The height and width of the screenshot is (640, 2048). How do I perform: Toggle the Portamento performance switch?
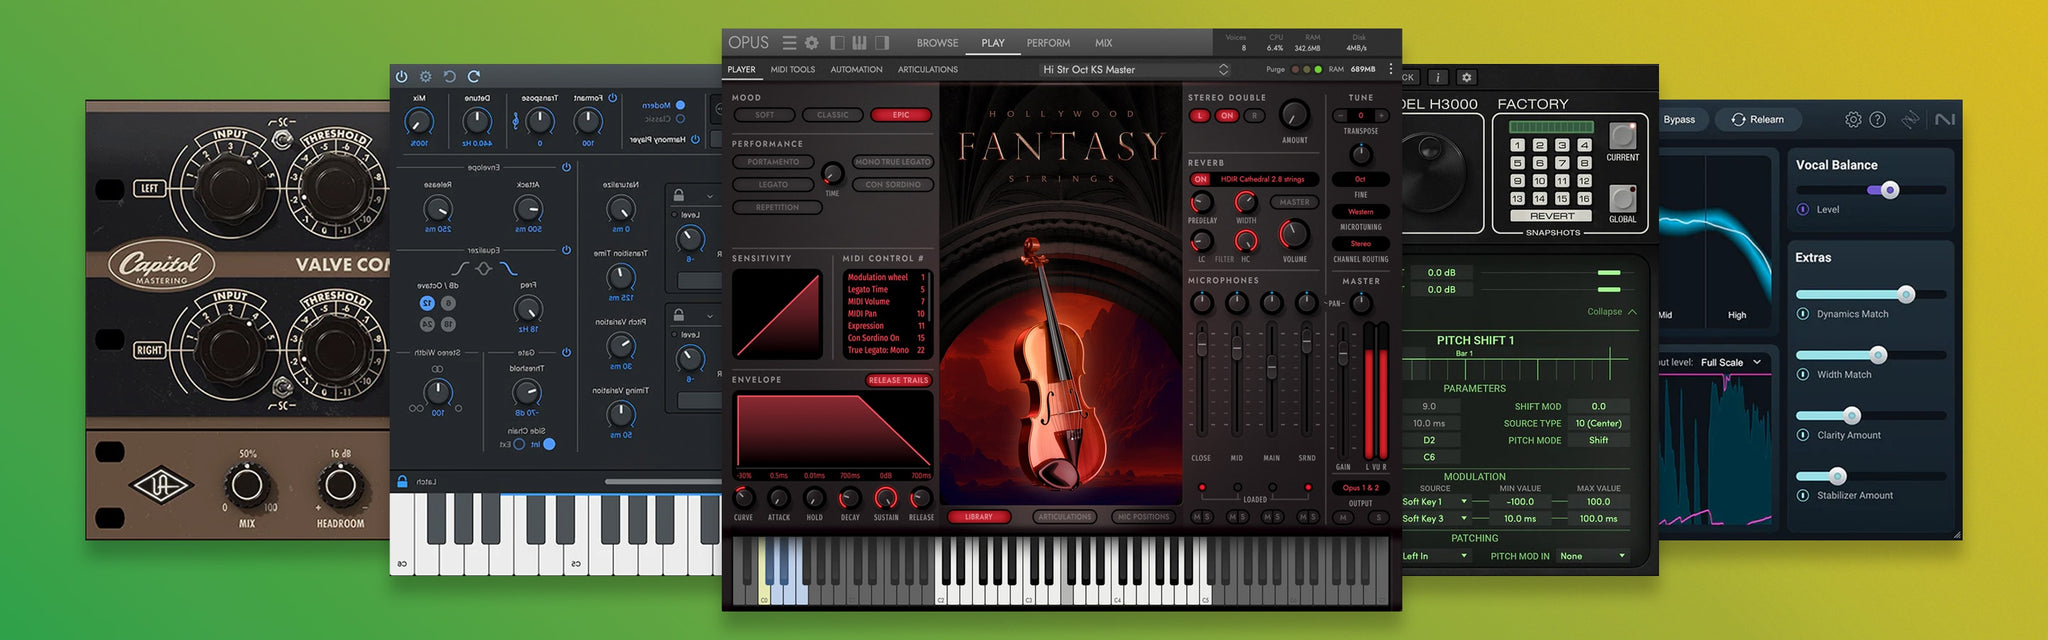click(x=773, y=162)
